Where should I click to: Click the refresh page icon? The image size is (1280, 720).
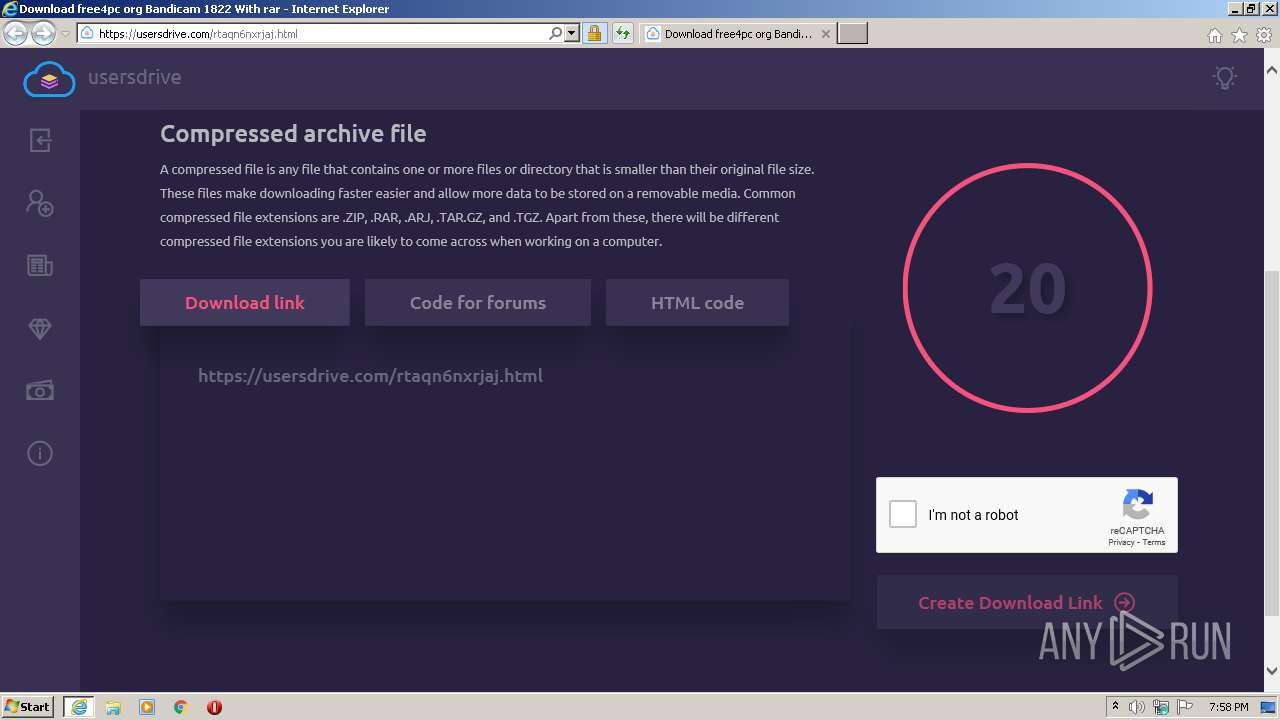pos(623,33)
